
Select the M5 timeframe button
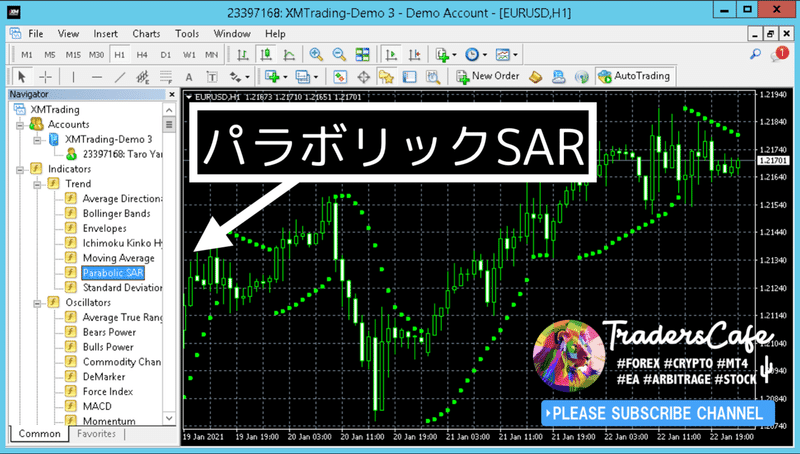pyautogui.click(x=49, y=55)
